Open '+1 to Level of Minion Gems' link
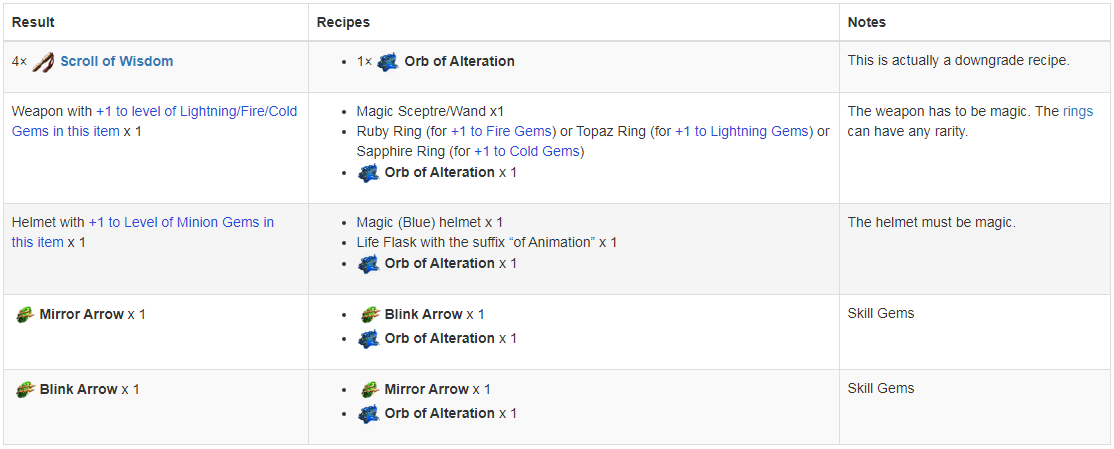 pyautogui.click(x=143, y=232)
